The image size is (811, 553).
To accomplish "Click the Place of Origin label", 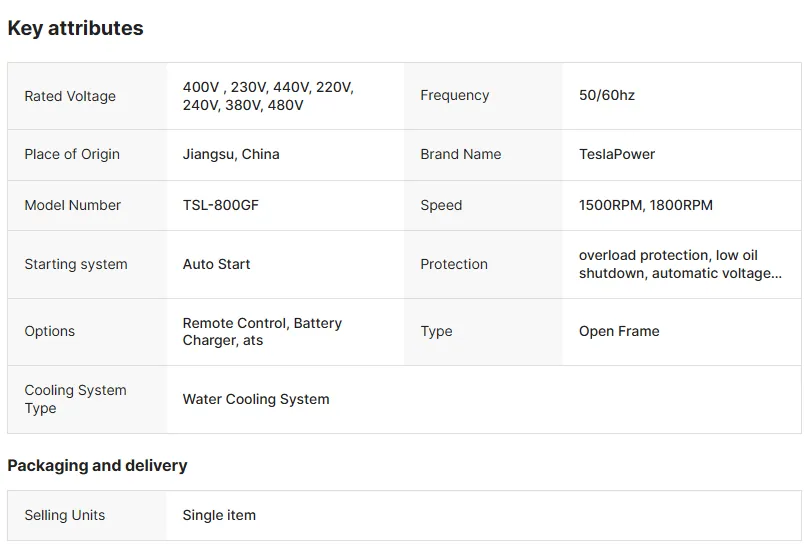I will coord(72,154).
